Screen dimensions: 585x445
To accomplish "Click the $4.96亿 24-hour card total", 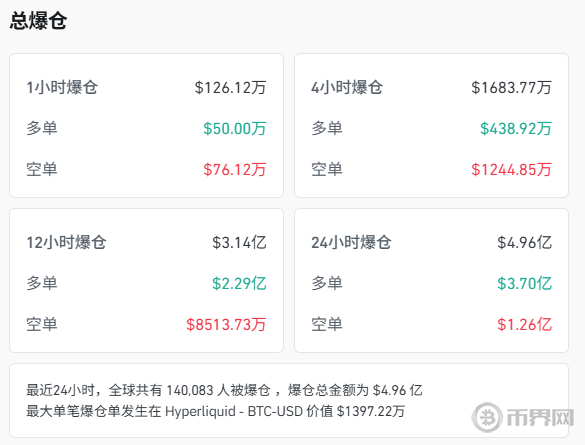I will tap(524, 242).
